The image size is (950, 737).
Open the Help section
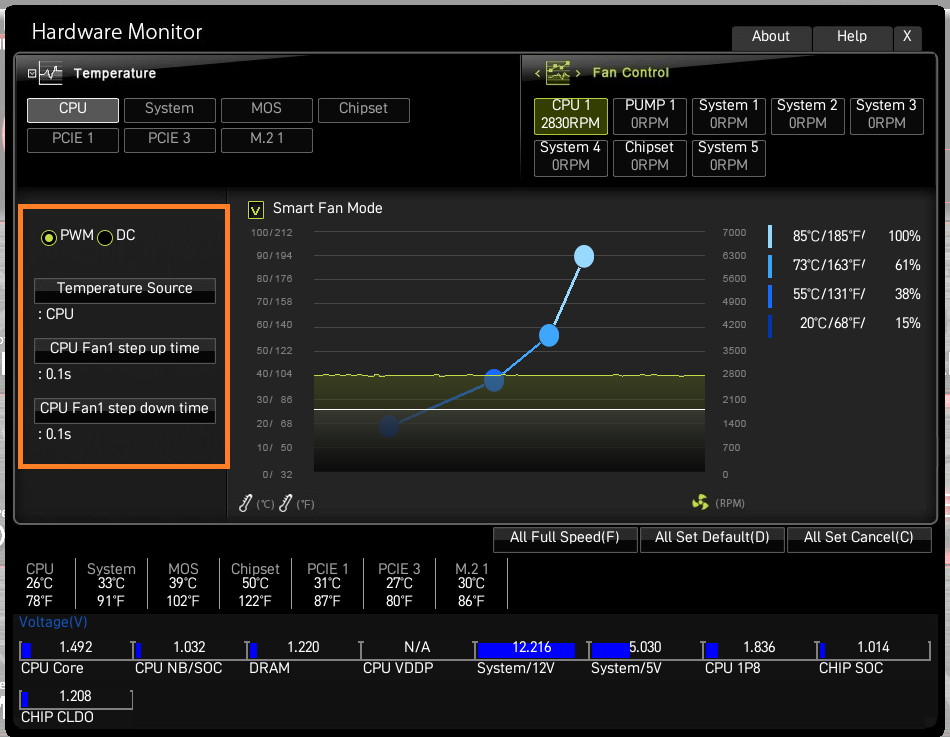(x=852, y=38)
